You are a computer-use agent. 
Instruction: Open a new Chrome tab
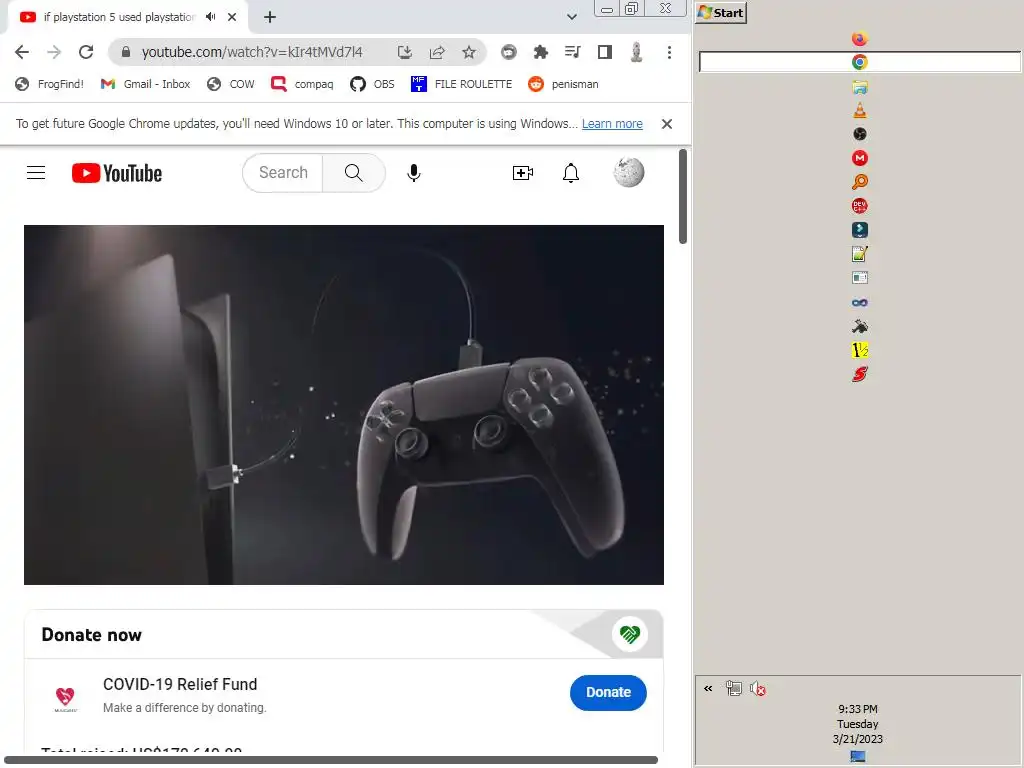click(270, 17)
